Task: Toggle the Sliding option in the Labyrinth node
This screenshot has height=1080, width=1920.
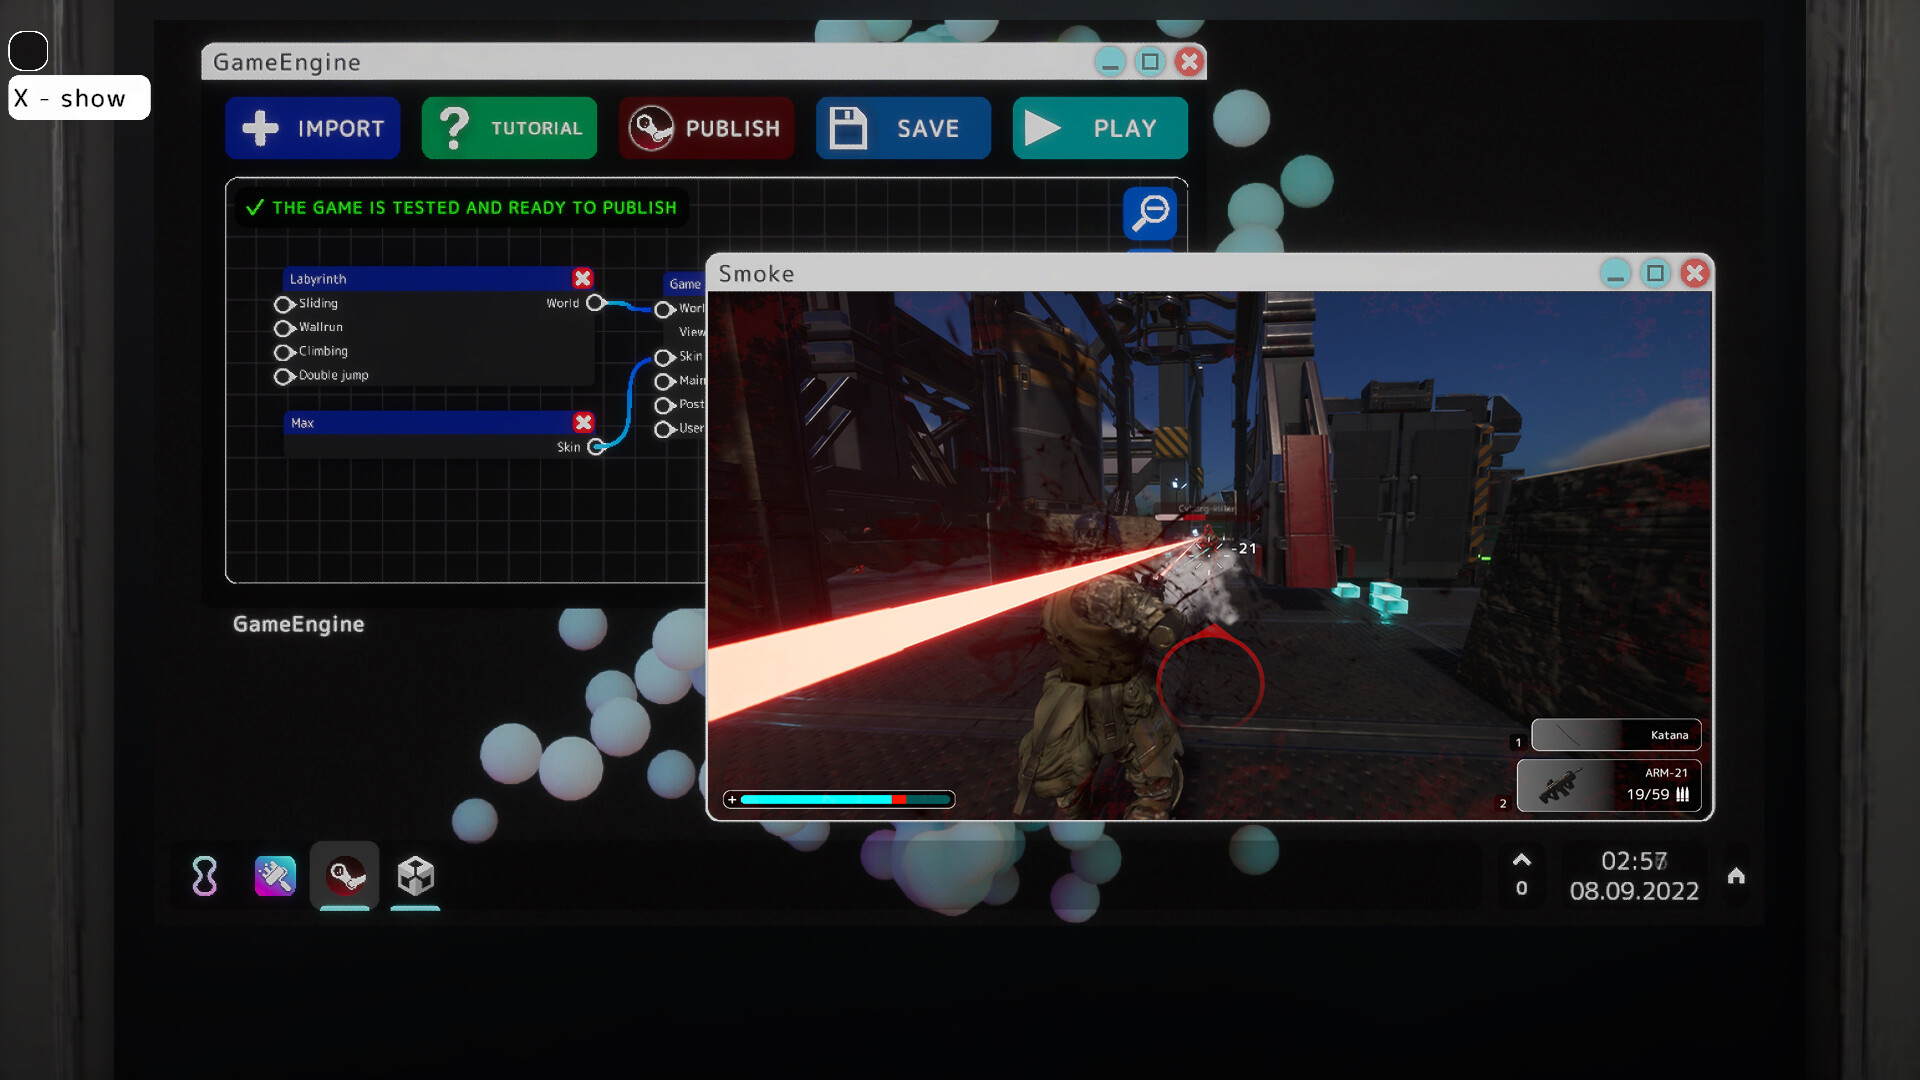Action: click(x=283, y=304)
